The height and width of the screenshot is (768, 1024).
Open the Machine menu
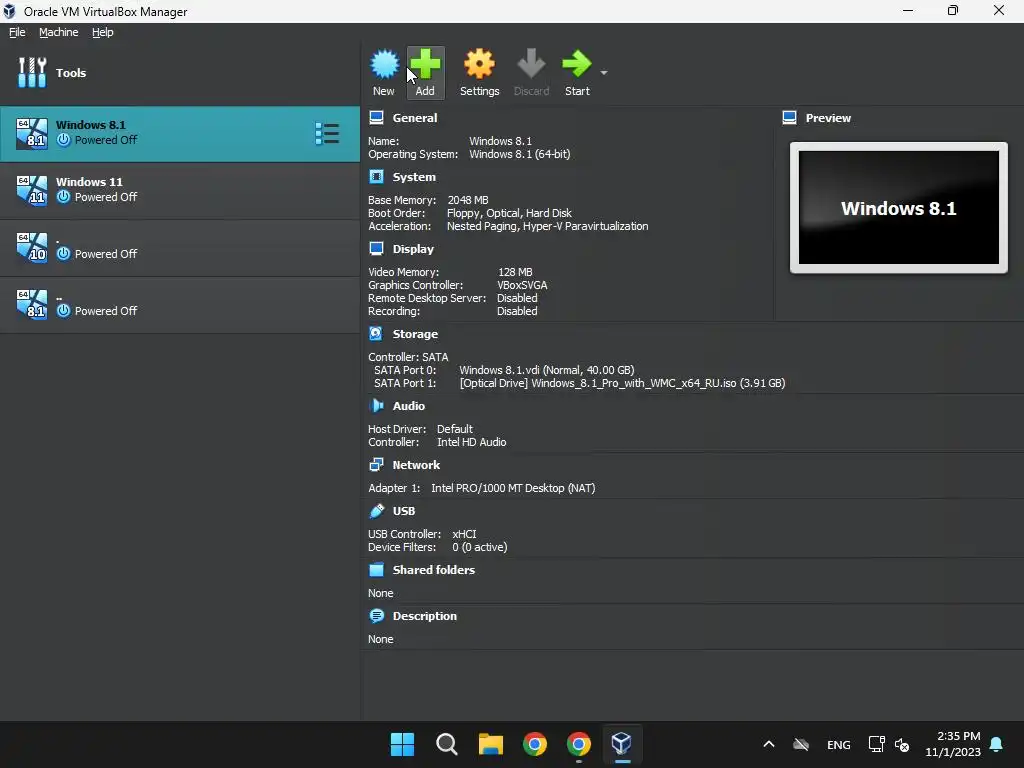tap(59, 32)
